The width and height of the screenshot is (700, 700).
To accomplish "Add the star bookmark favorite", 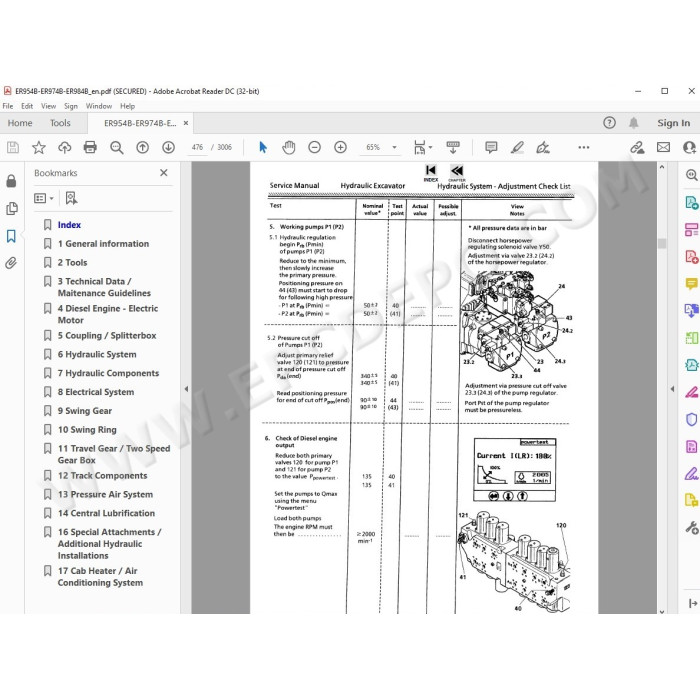I will point(39,147).
